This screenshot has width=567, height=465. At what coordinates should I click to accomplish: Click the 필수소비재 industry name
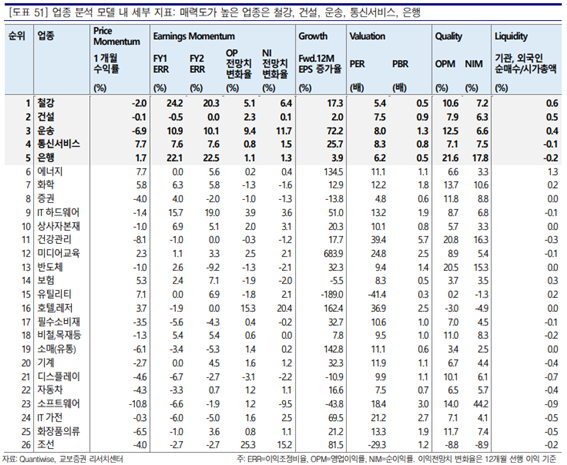tap(59, 321)
